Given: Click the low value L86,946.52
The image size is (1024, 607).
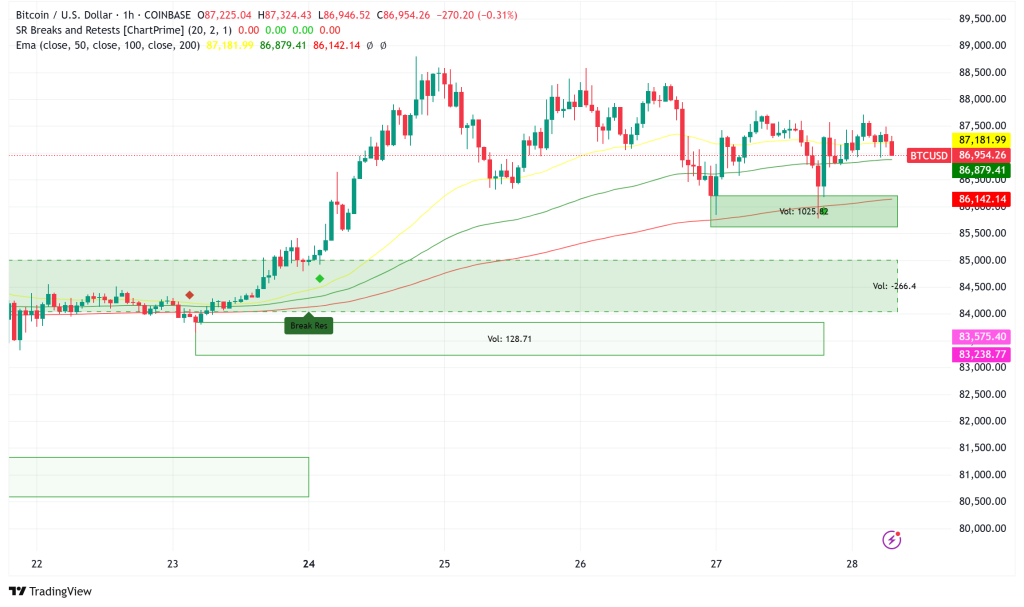Looking at the screenshot, I should 344,14.
